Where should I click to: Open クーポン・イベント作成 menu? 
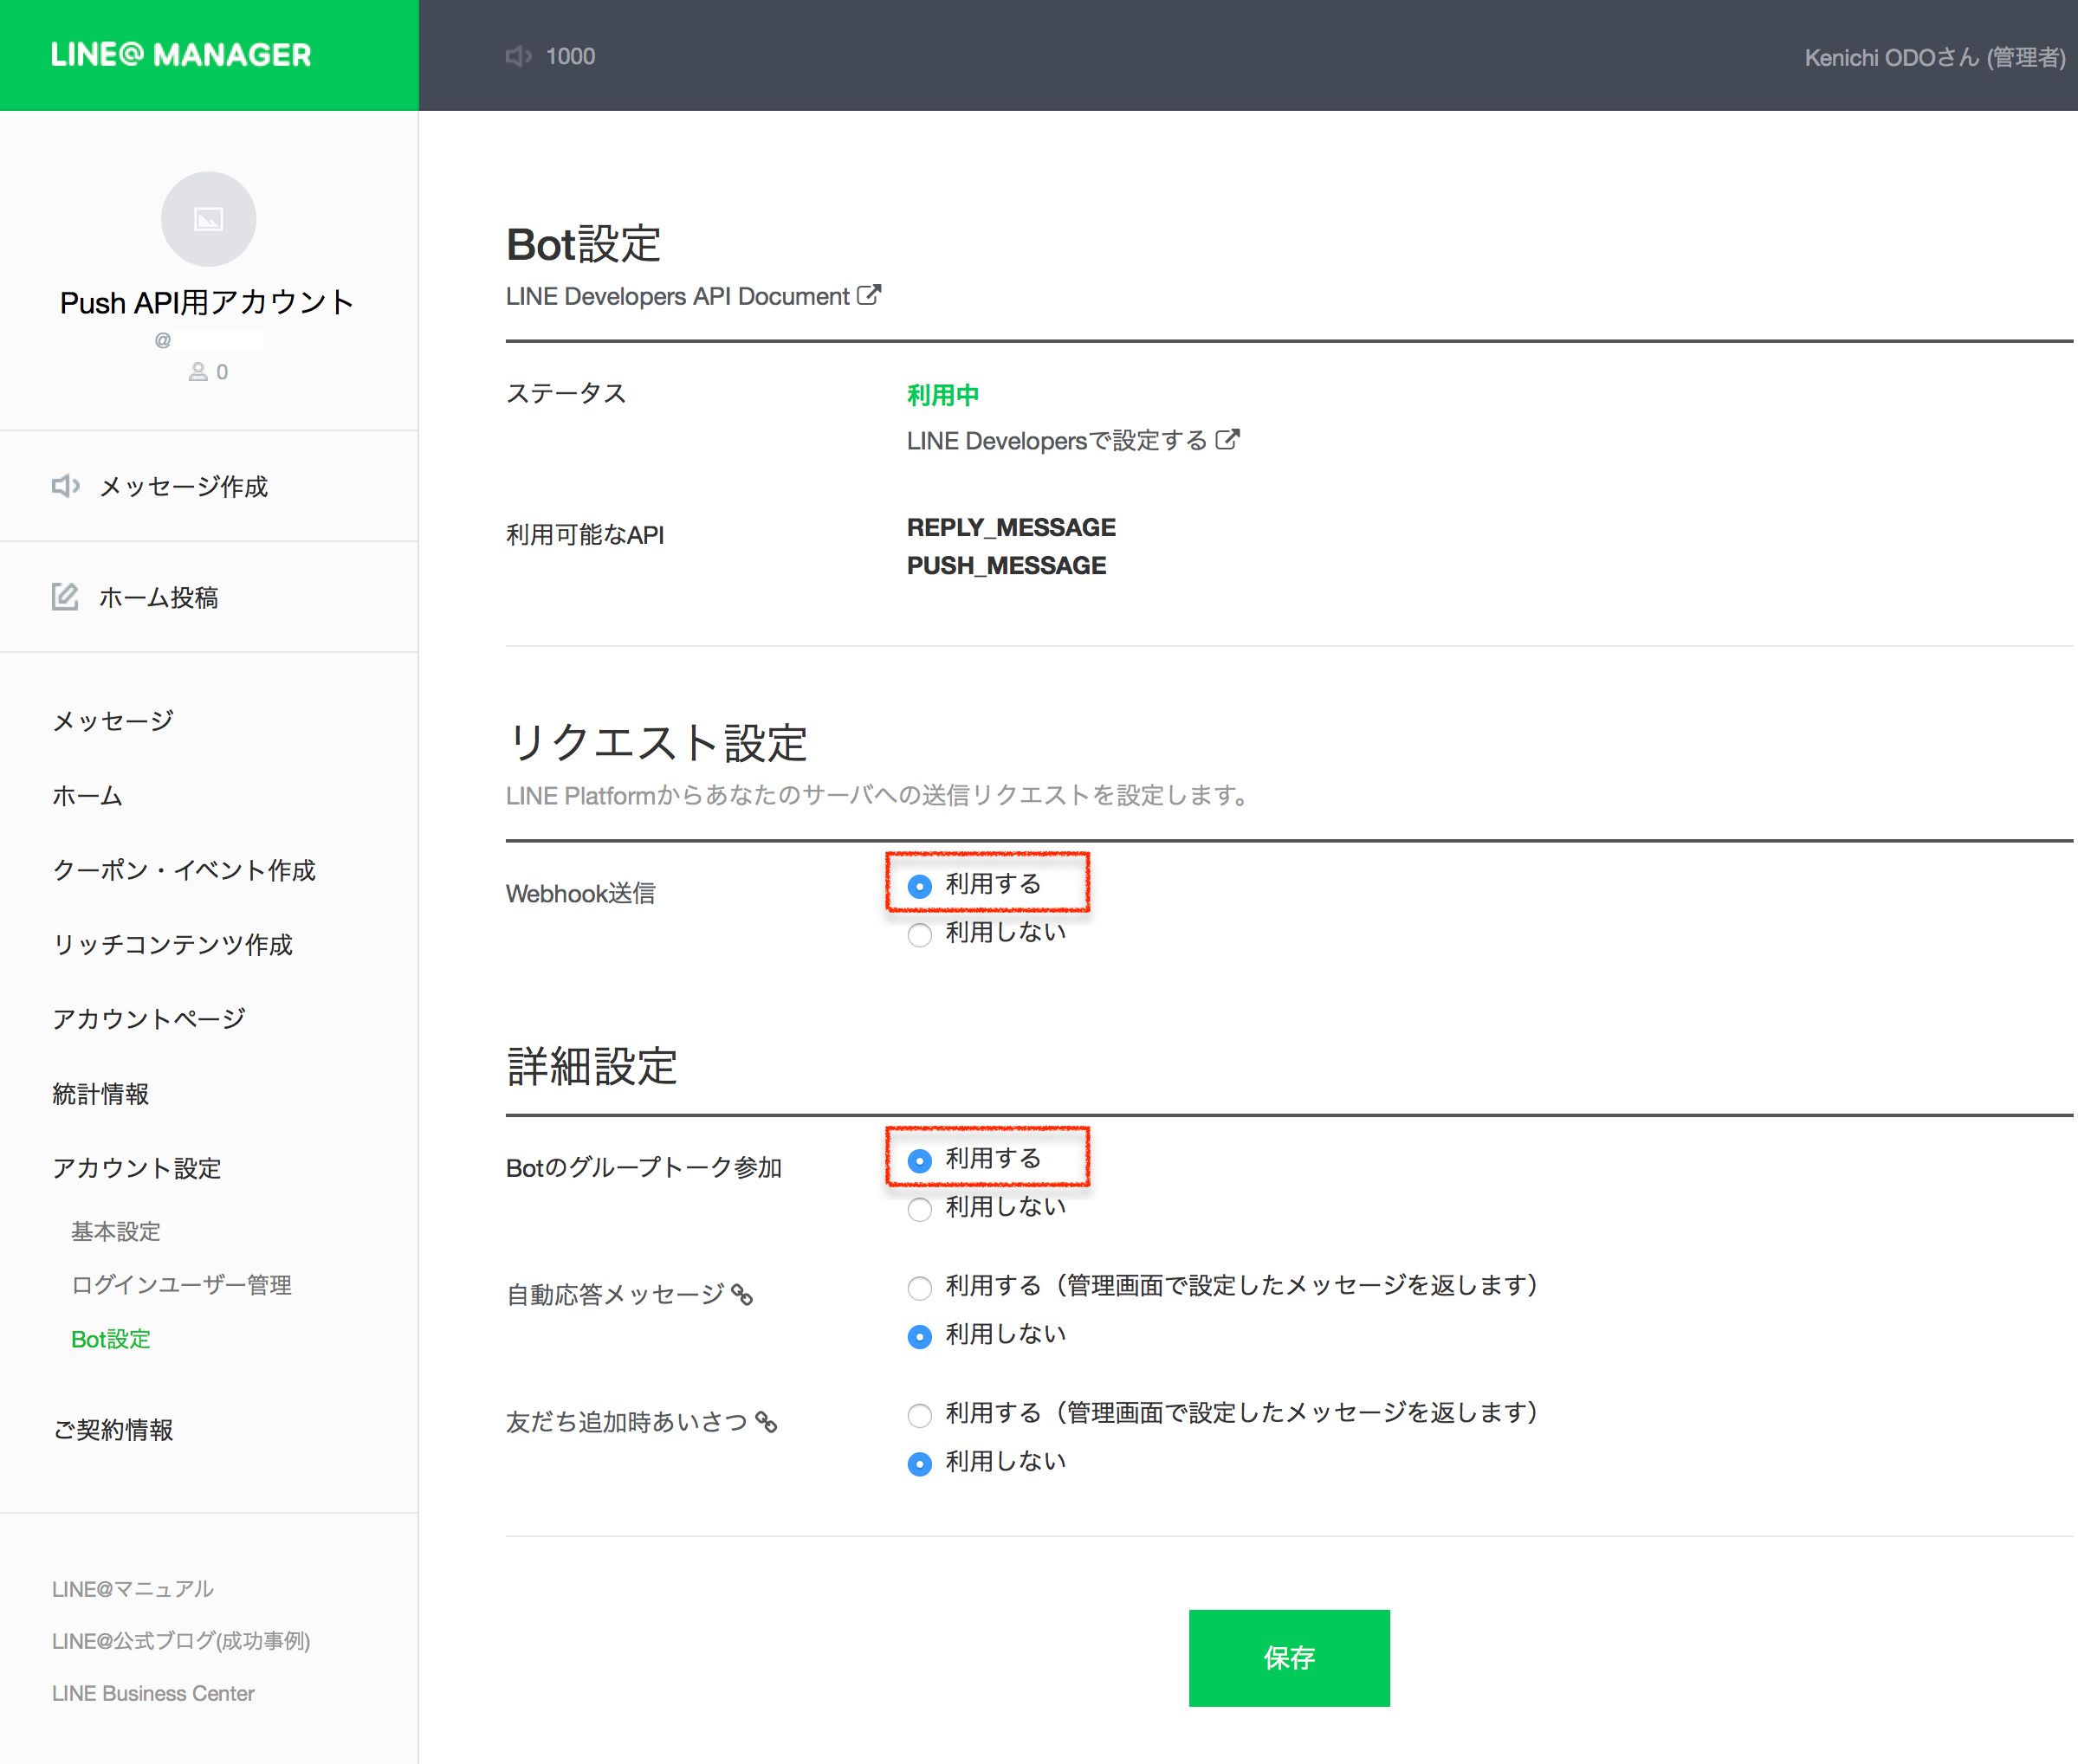click(x=184, y=870)
